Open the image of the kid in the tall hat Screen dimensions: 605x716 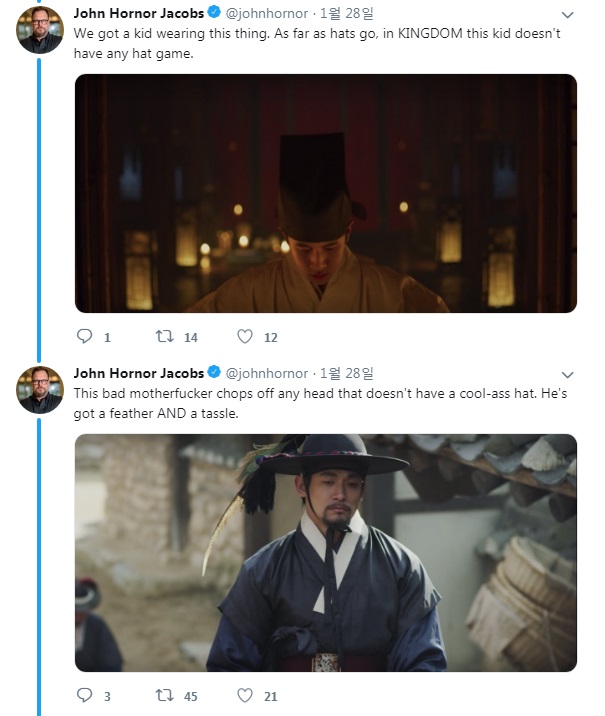click(x=326, y=193)
